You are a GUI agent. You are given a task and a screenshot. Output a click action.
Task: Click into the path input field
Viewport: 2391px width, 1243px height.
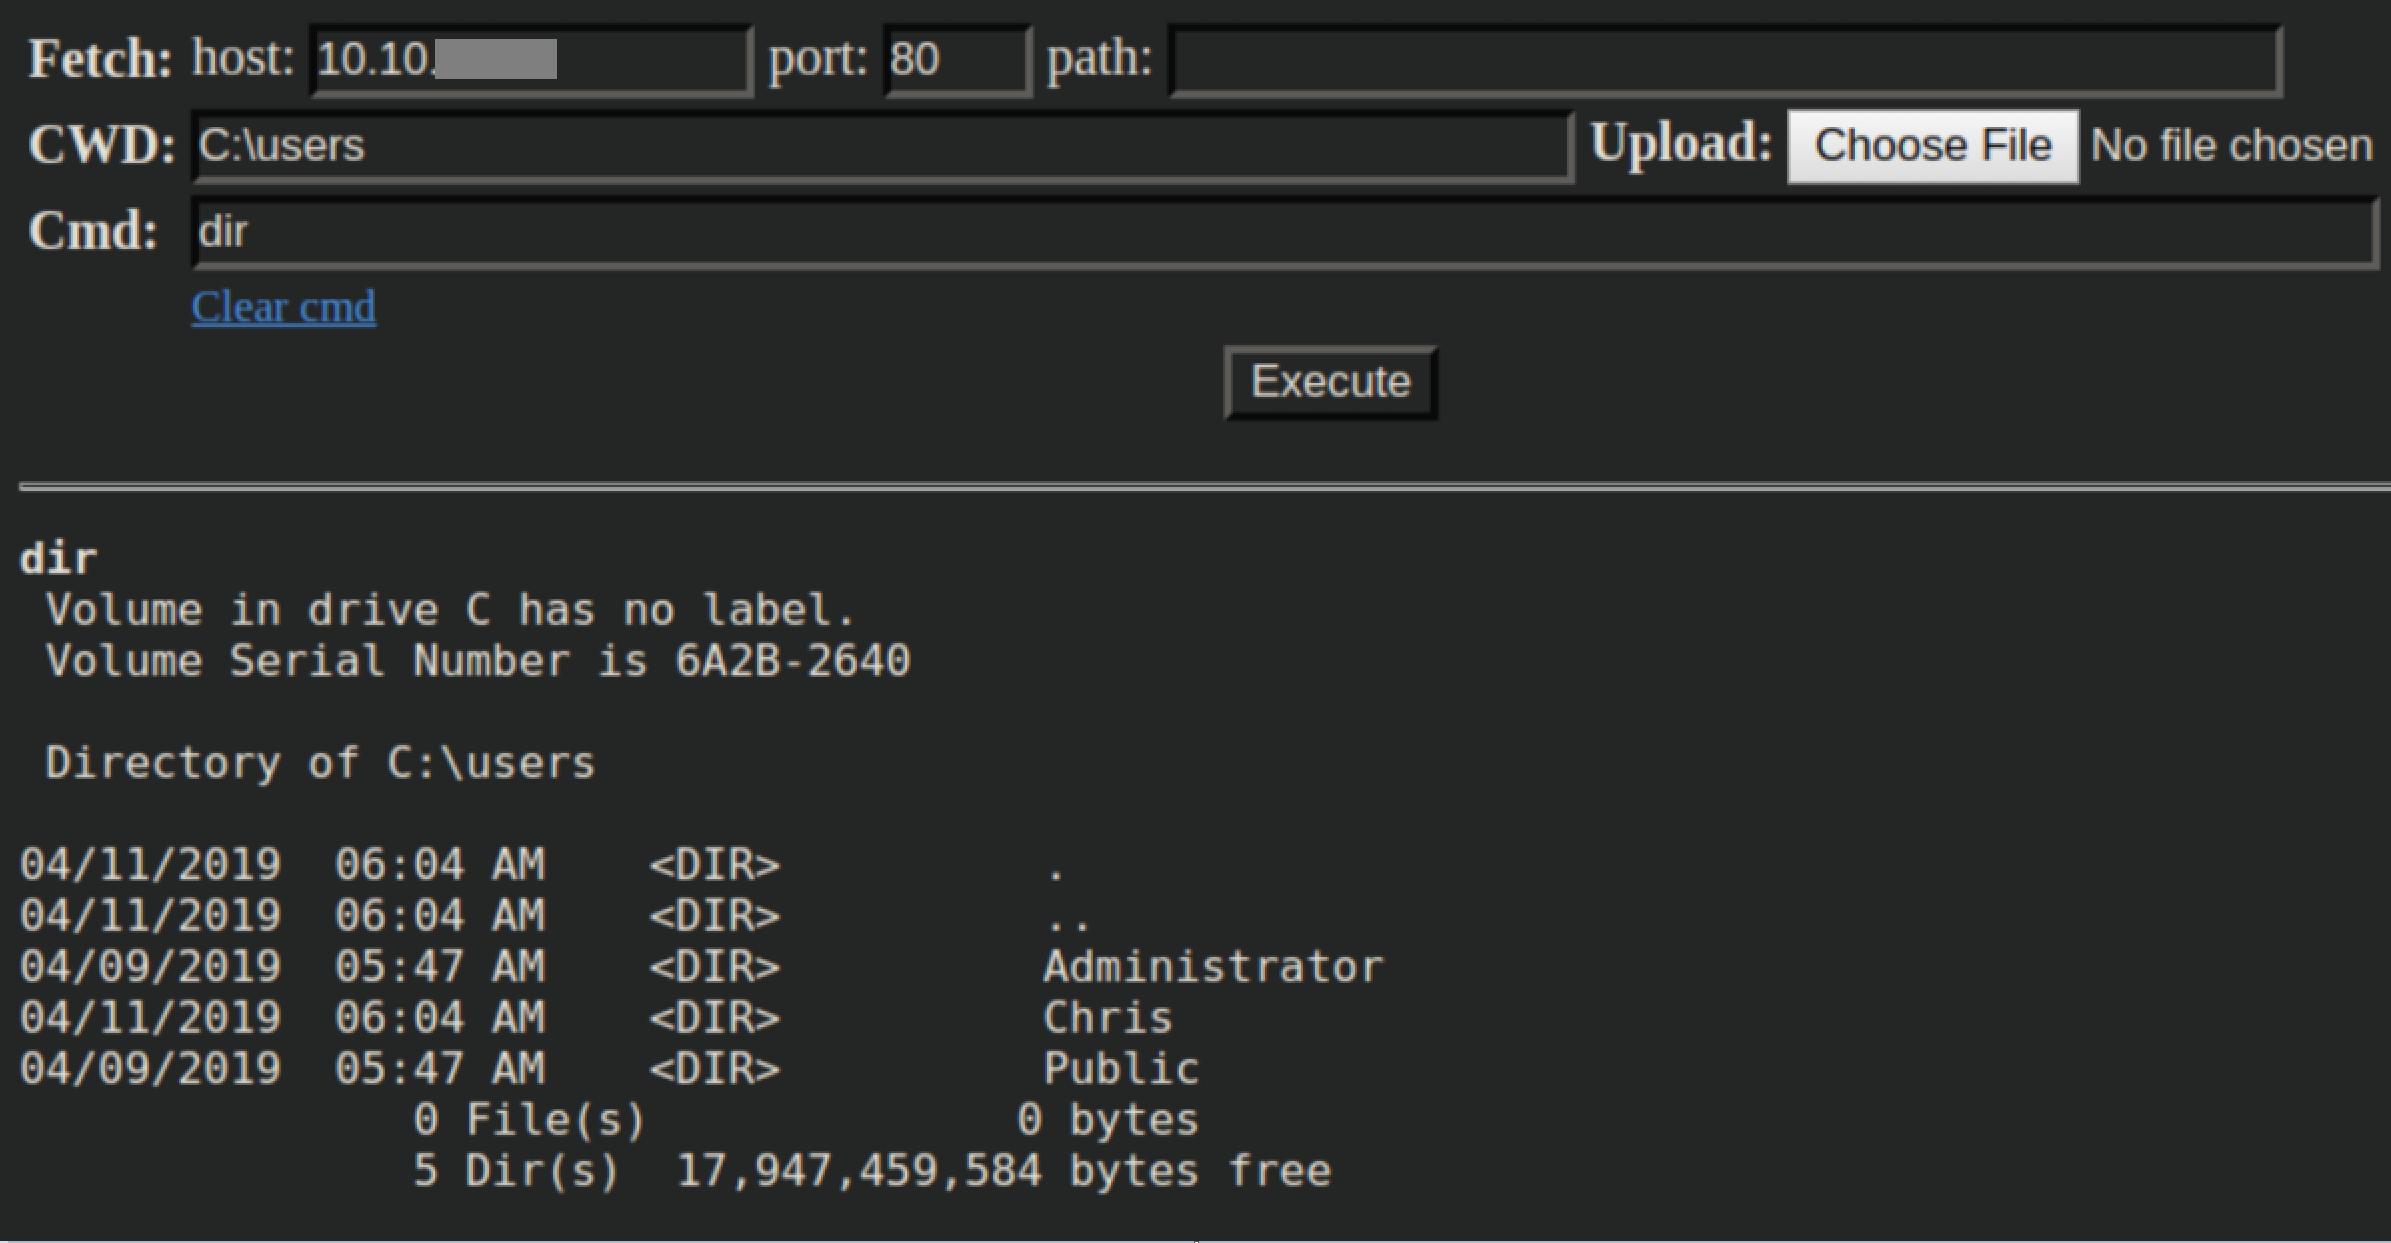click(x=1724, y=60)
